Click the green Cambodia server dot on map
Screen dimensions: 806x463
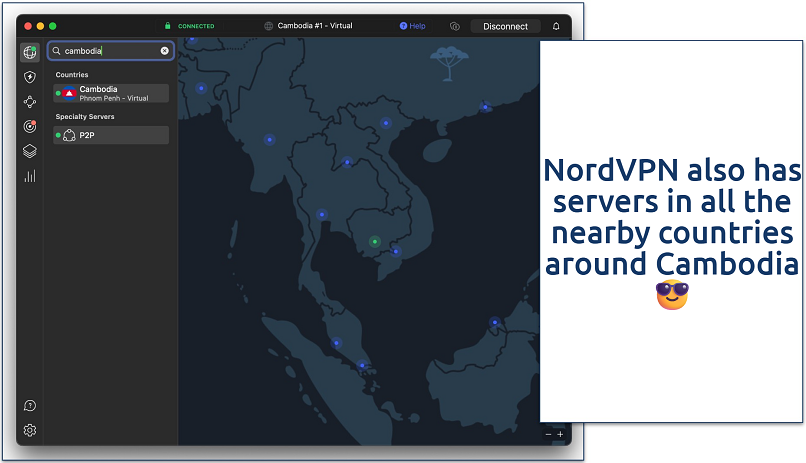coord(375,241)
